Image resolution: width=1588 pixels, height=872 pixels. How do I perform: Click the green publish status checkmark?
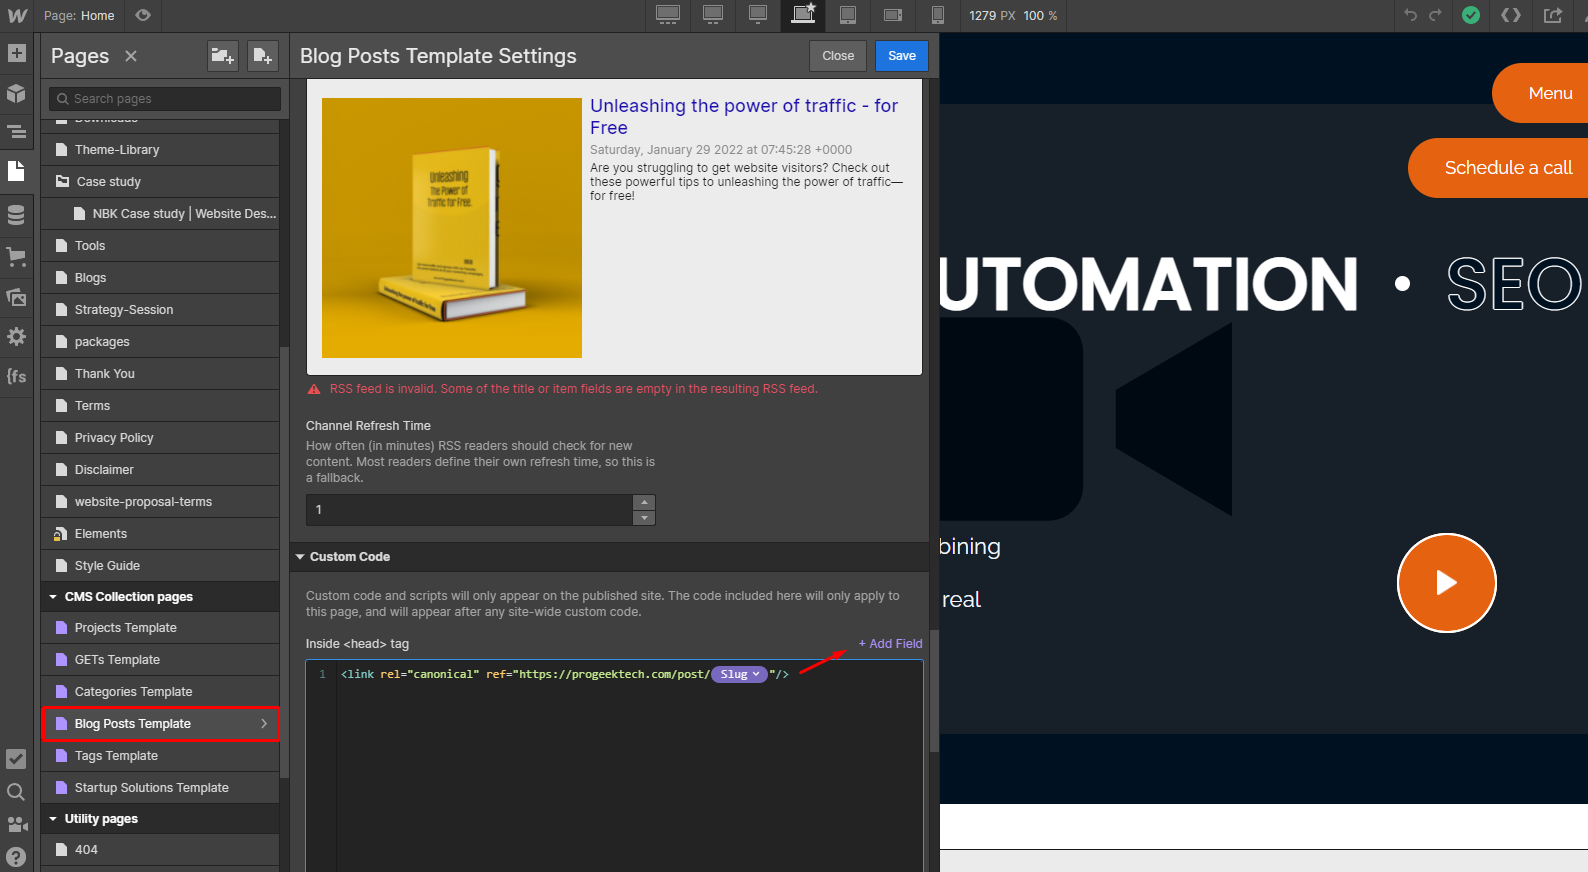1471,15
